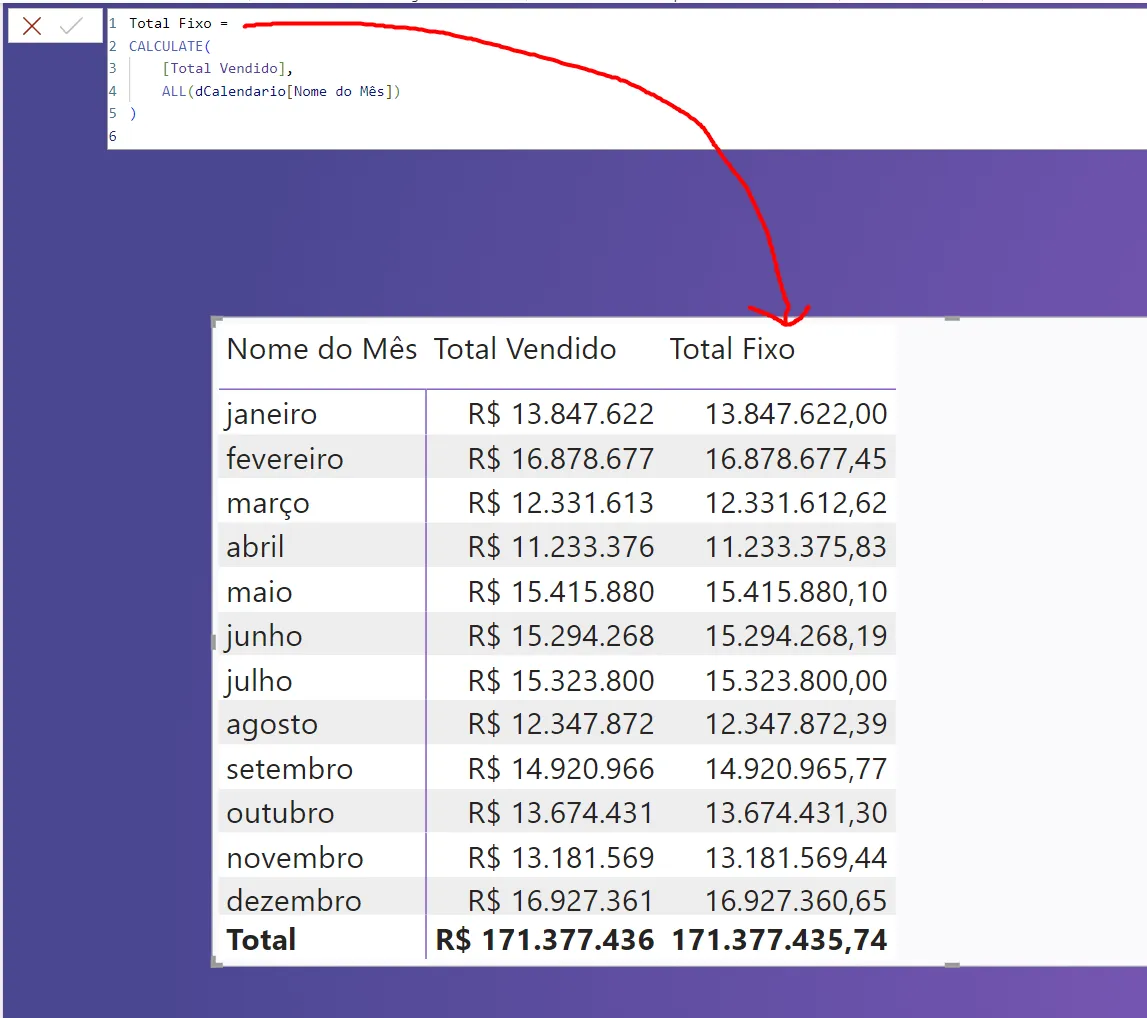Select the janeiro row in the table
Viewport: 1147px width, 1018px height.
271,414
